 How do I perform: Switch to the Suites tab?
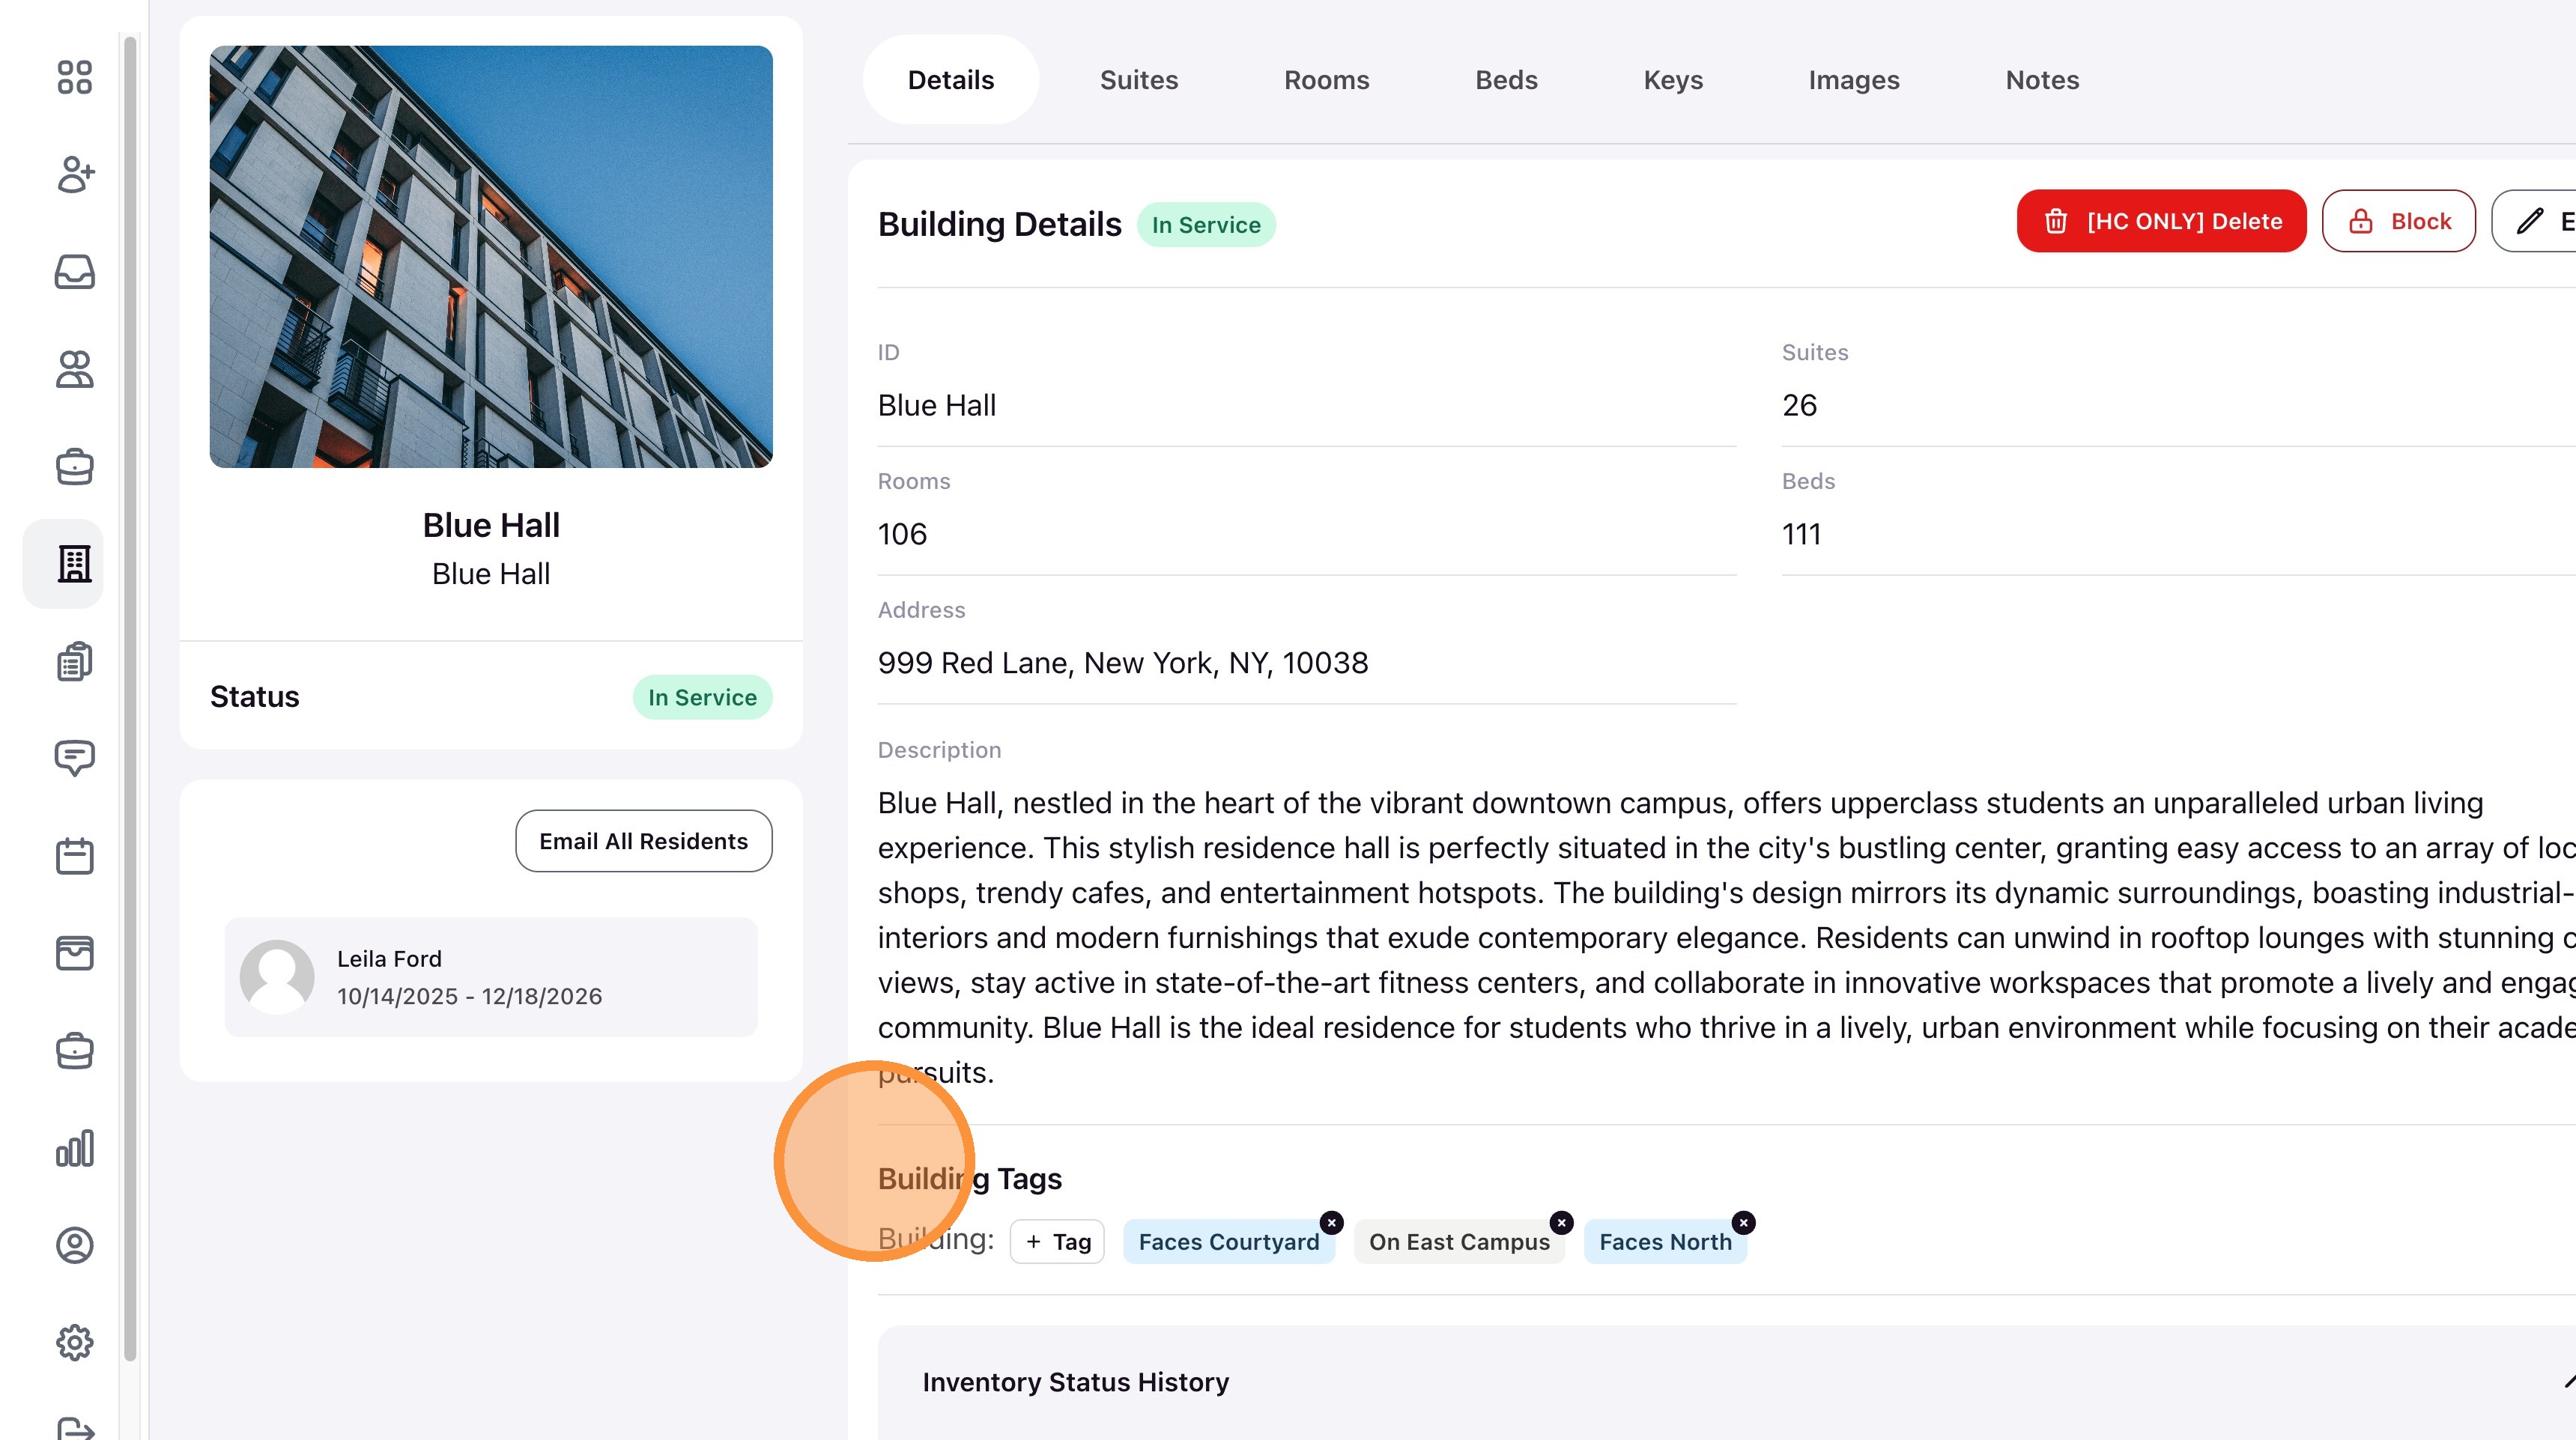pyautogui.click(x=1138, y=80)
